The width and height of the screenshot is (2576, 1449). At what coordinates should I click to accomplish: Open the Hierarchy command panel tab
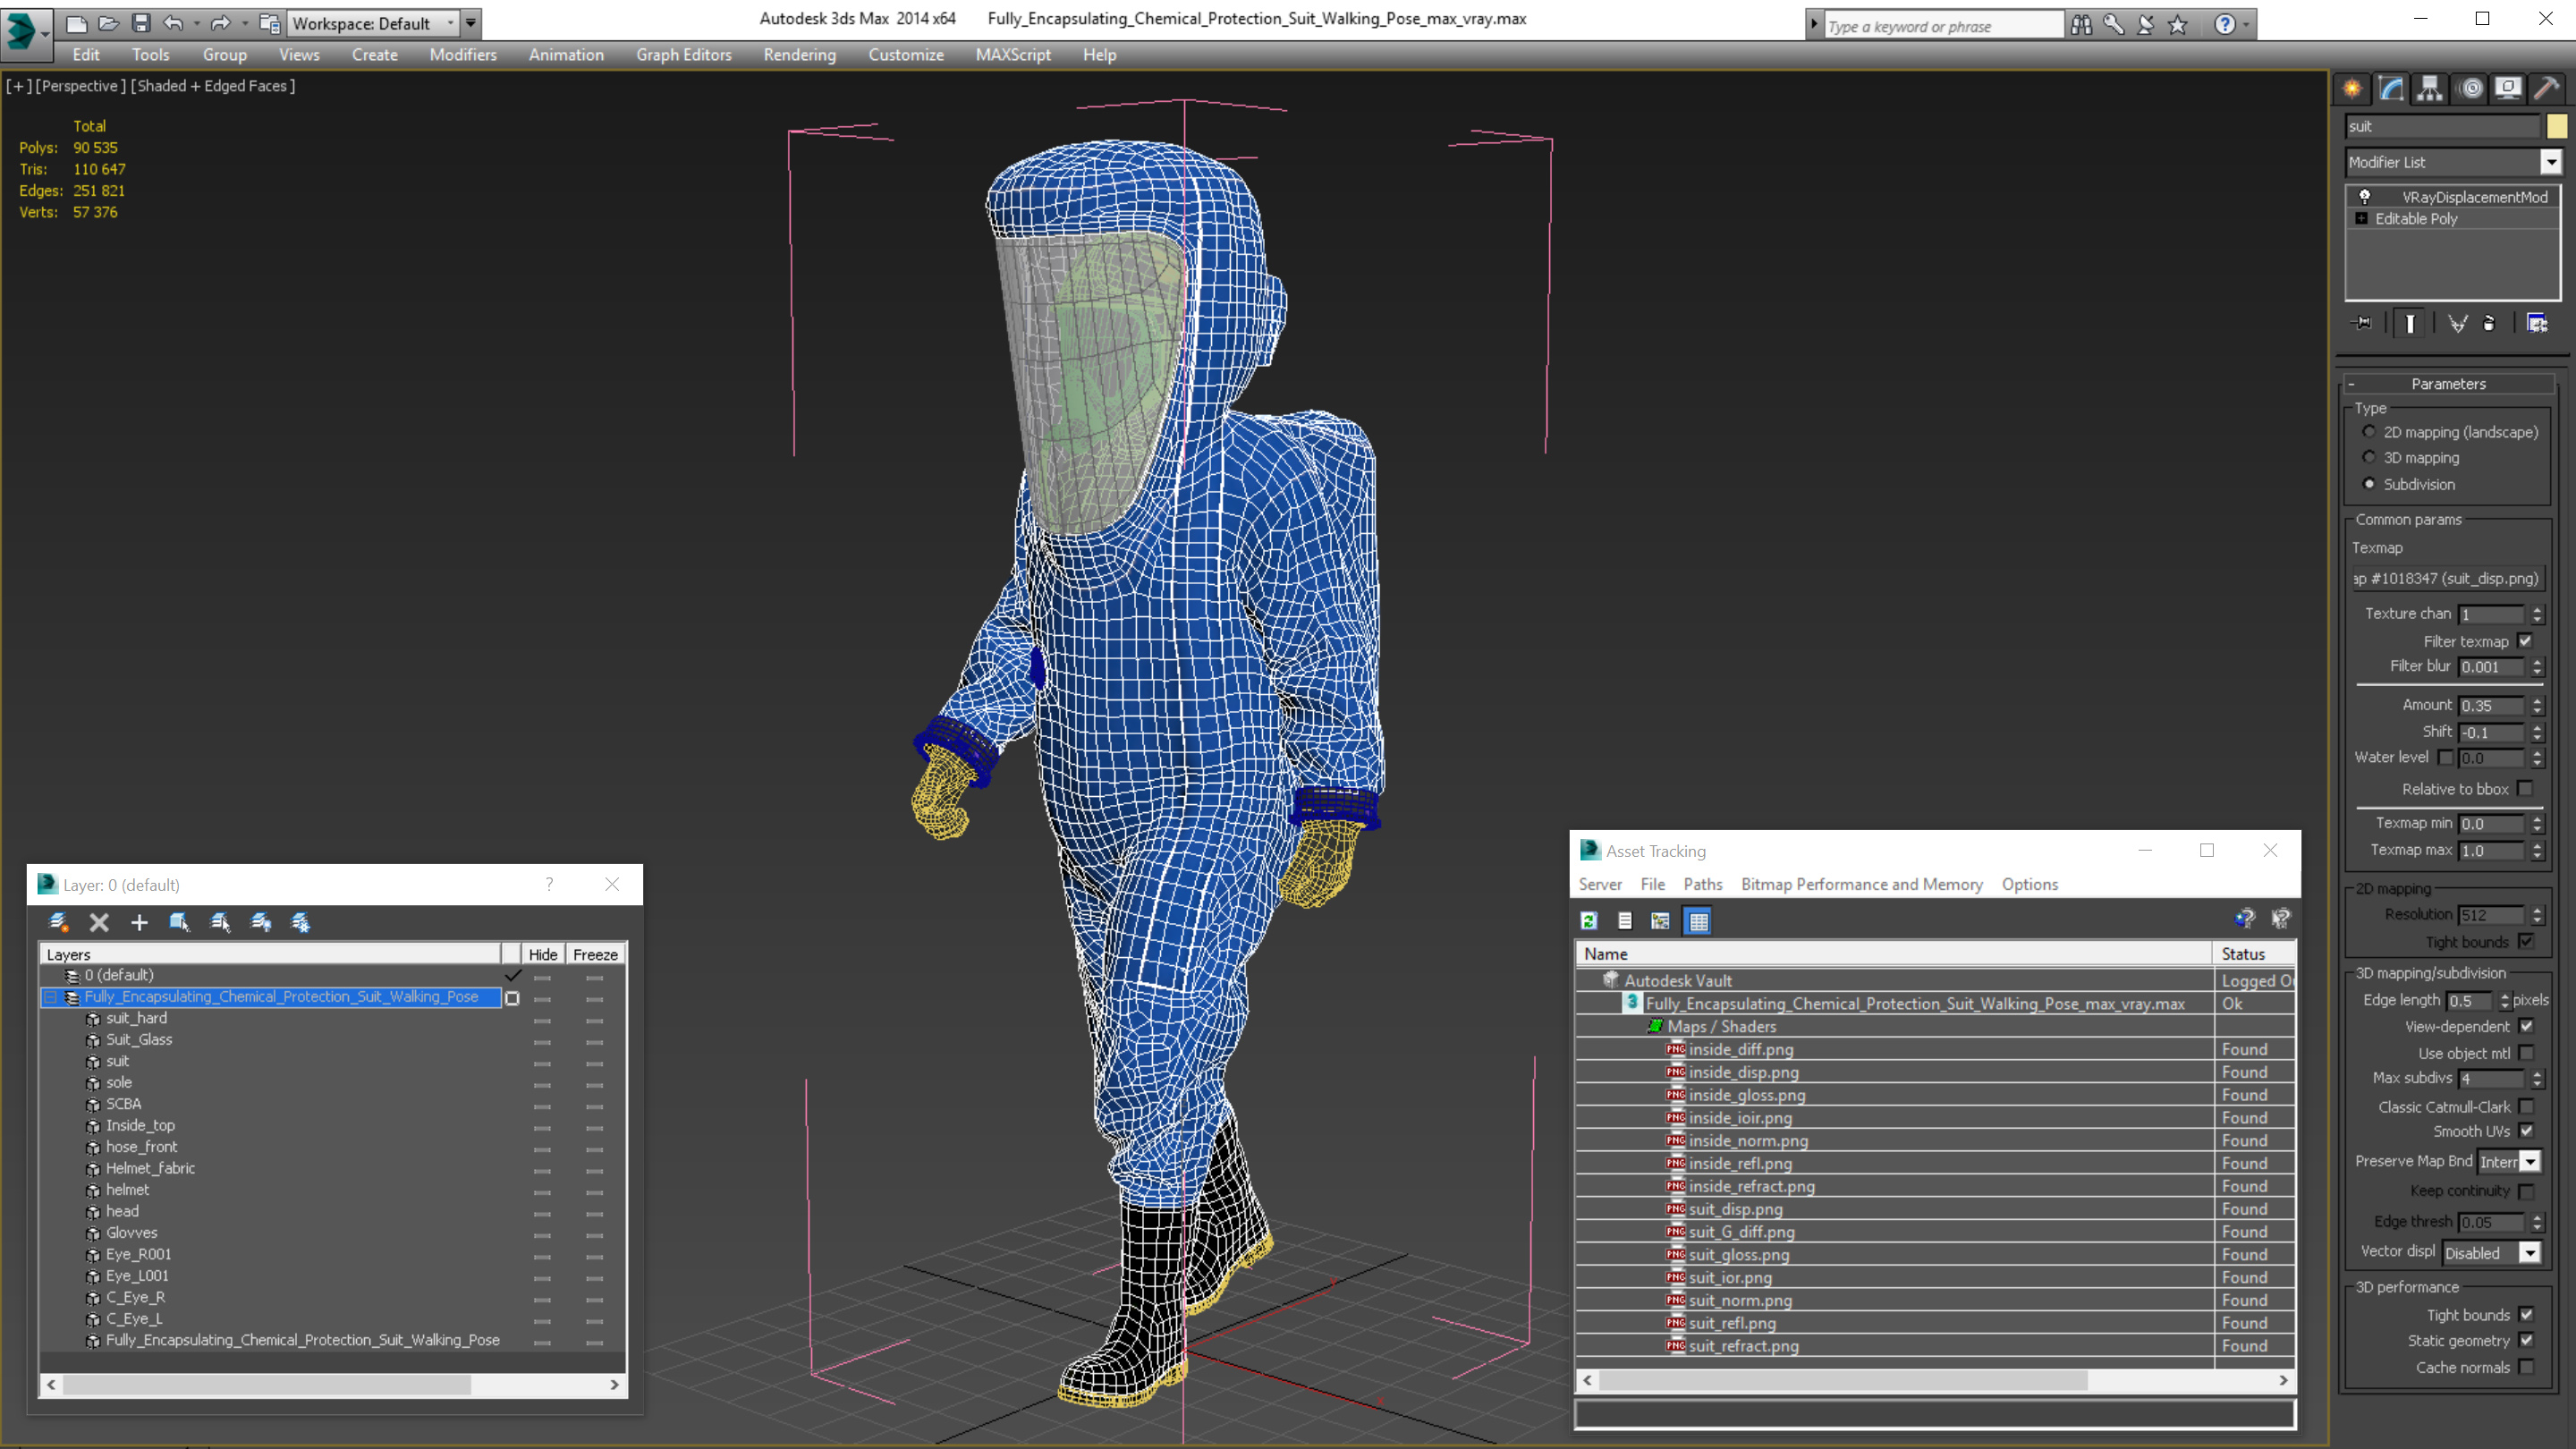[2430, 89]
